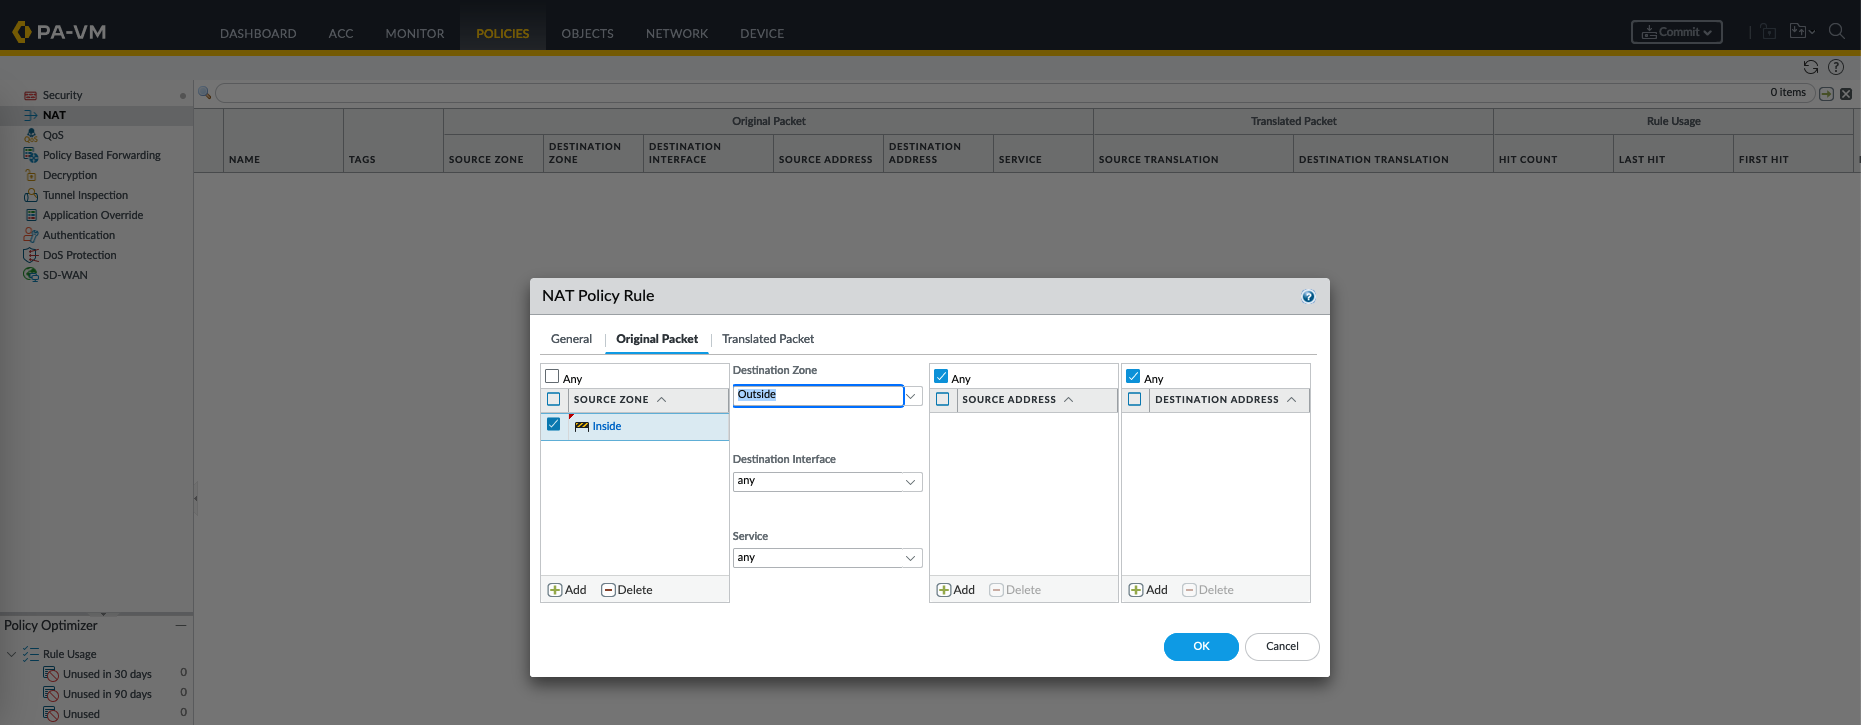Check the Any box above Source Zone
The width and height of the screenshot is (1861, 725).
[x=552, y=377]
